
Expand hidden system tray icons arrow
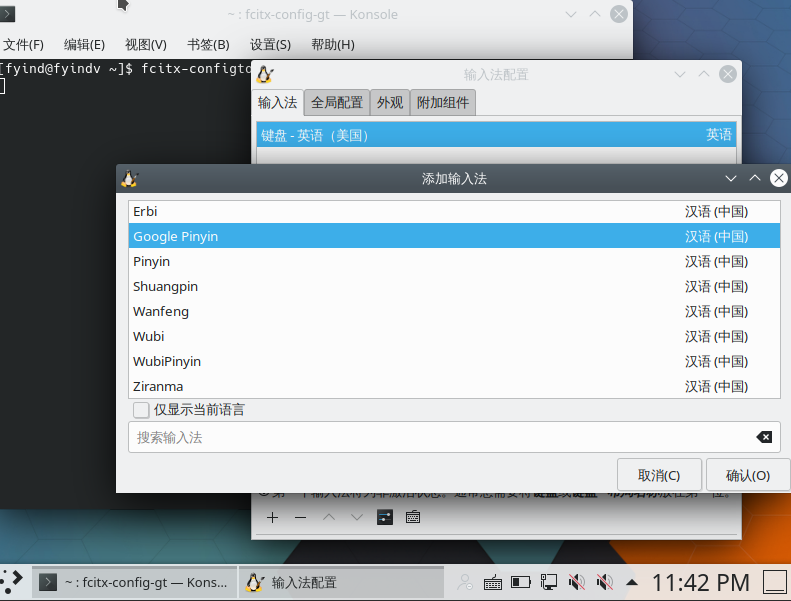point(632,583)
